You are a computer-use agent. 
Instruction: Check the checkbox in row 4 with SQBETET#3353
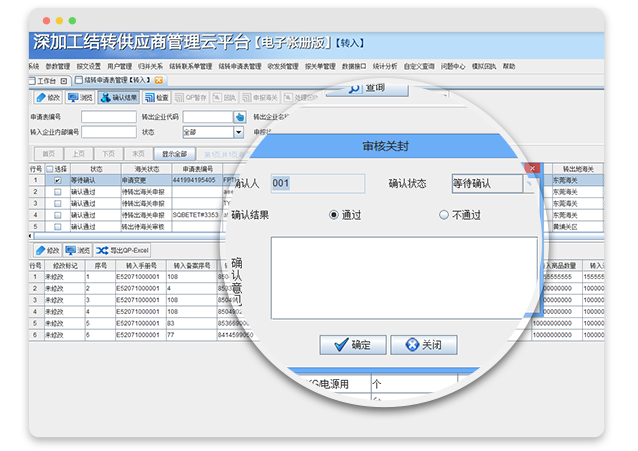pyautogui.click(x=58, y=215)
